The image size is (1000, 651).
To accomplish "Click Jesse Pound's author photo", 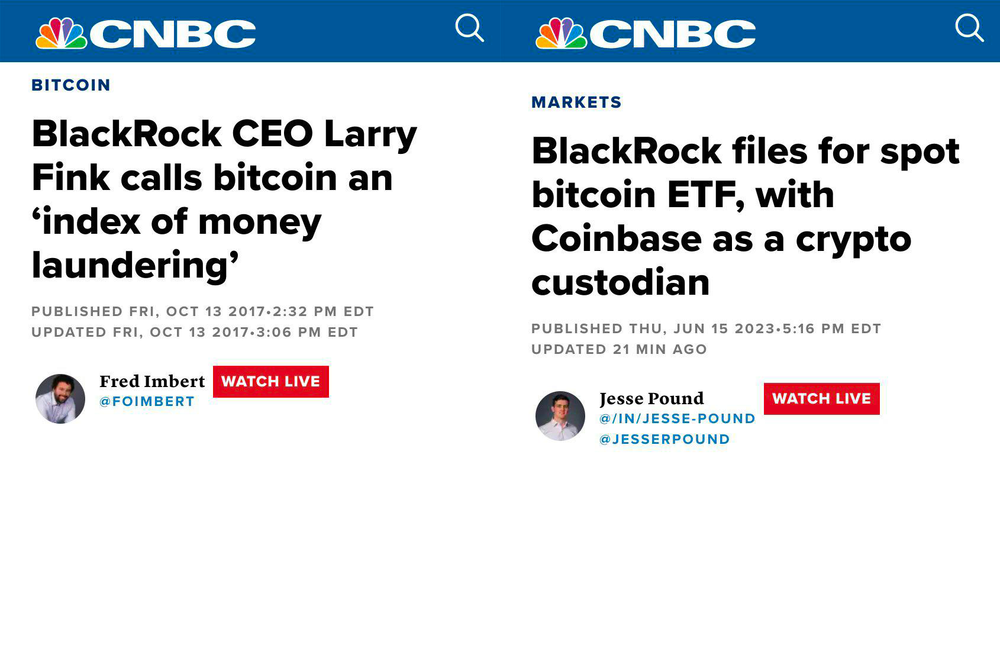I will (560, 416).
